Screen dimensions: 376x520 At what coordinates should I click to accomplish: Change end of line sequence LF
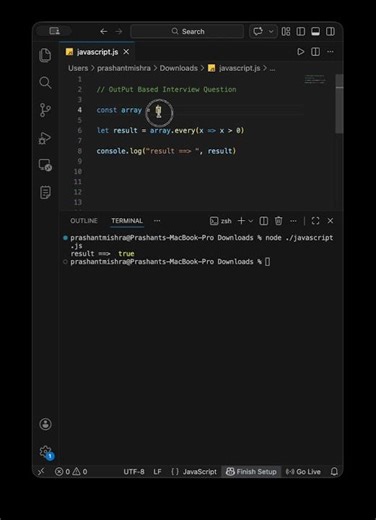pos(157,472)
